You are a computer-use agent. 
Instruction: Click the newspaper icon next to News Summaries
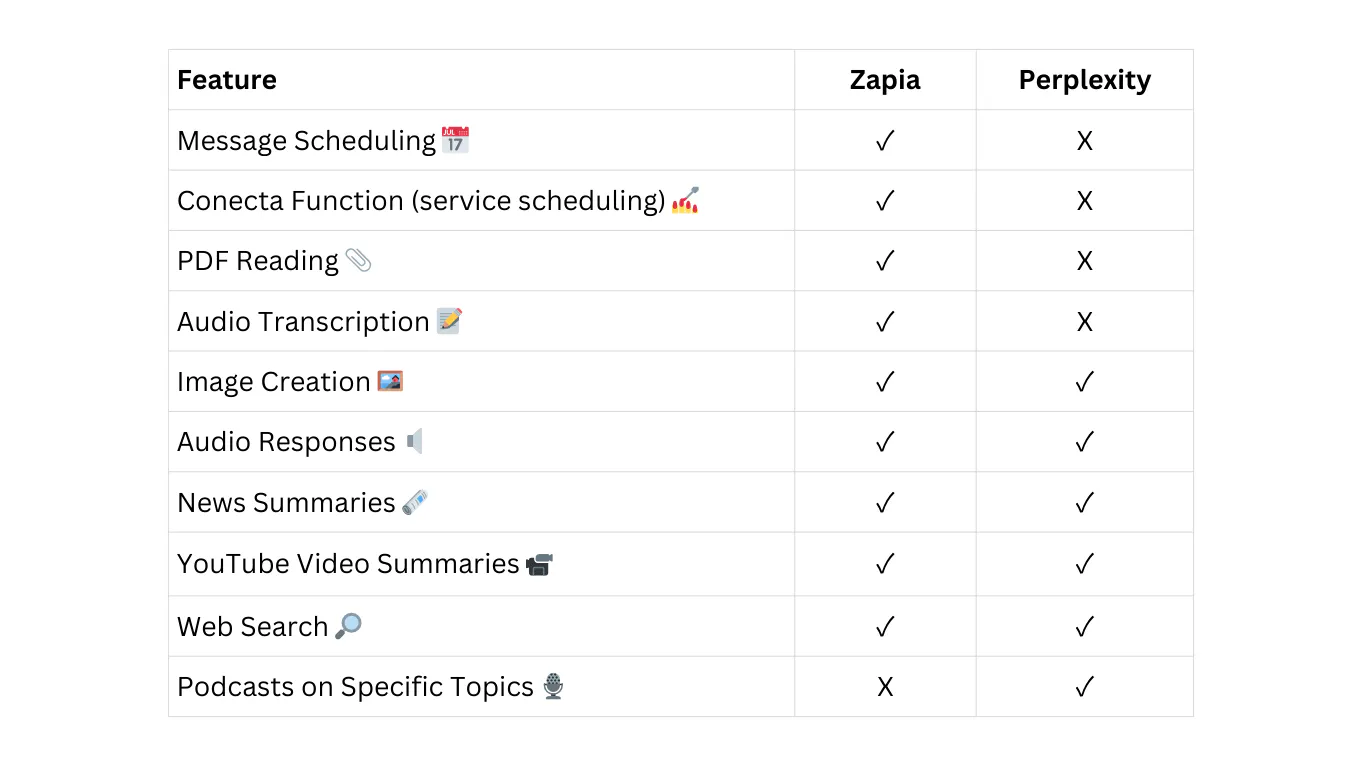[415, 502]
